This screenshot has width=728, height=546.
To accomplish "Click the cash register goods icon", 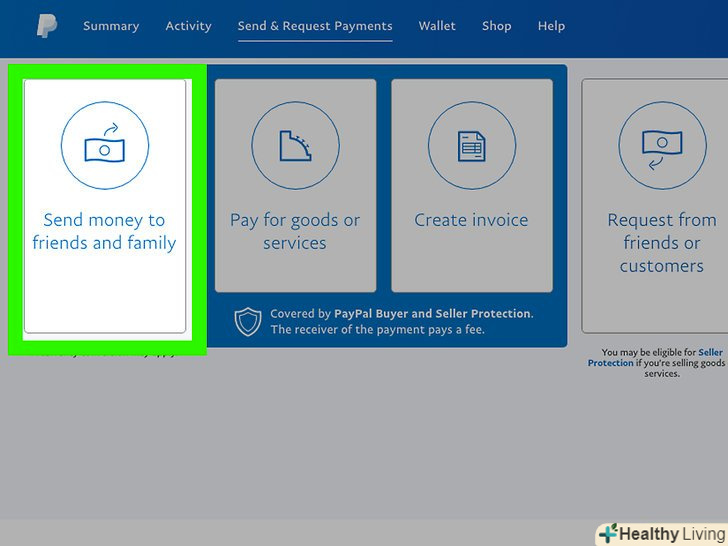I will [295, 145].
